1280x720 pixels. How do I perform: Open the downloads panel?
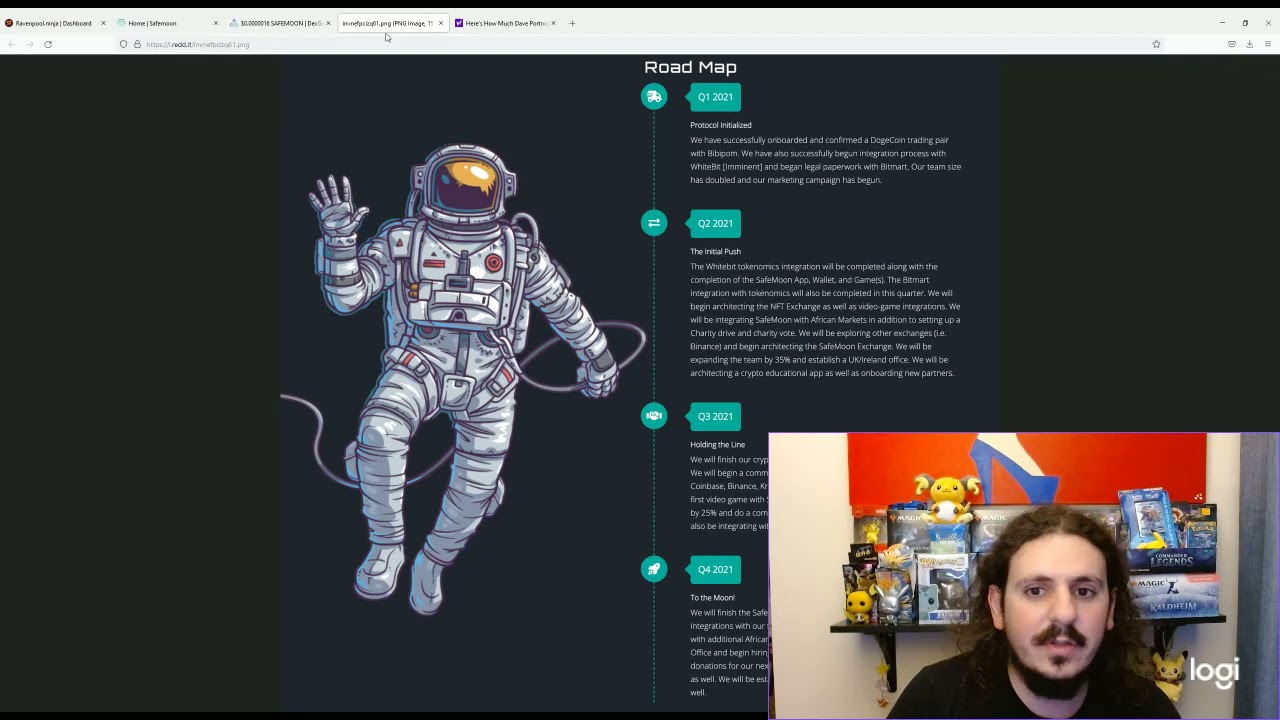click(1249, 44)
